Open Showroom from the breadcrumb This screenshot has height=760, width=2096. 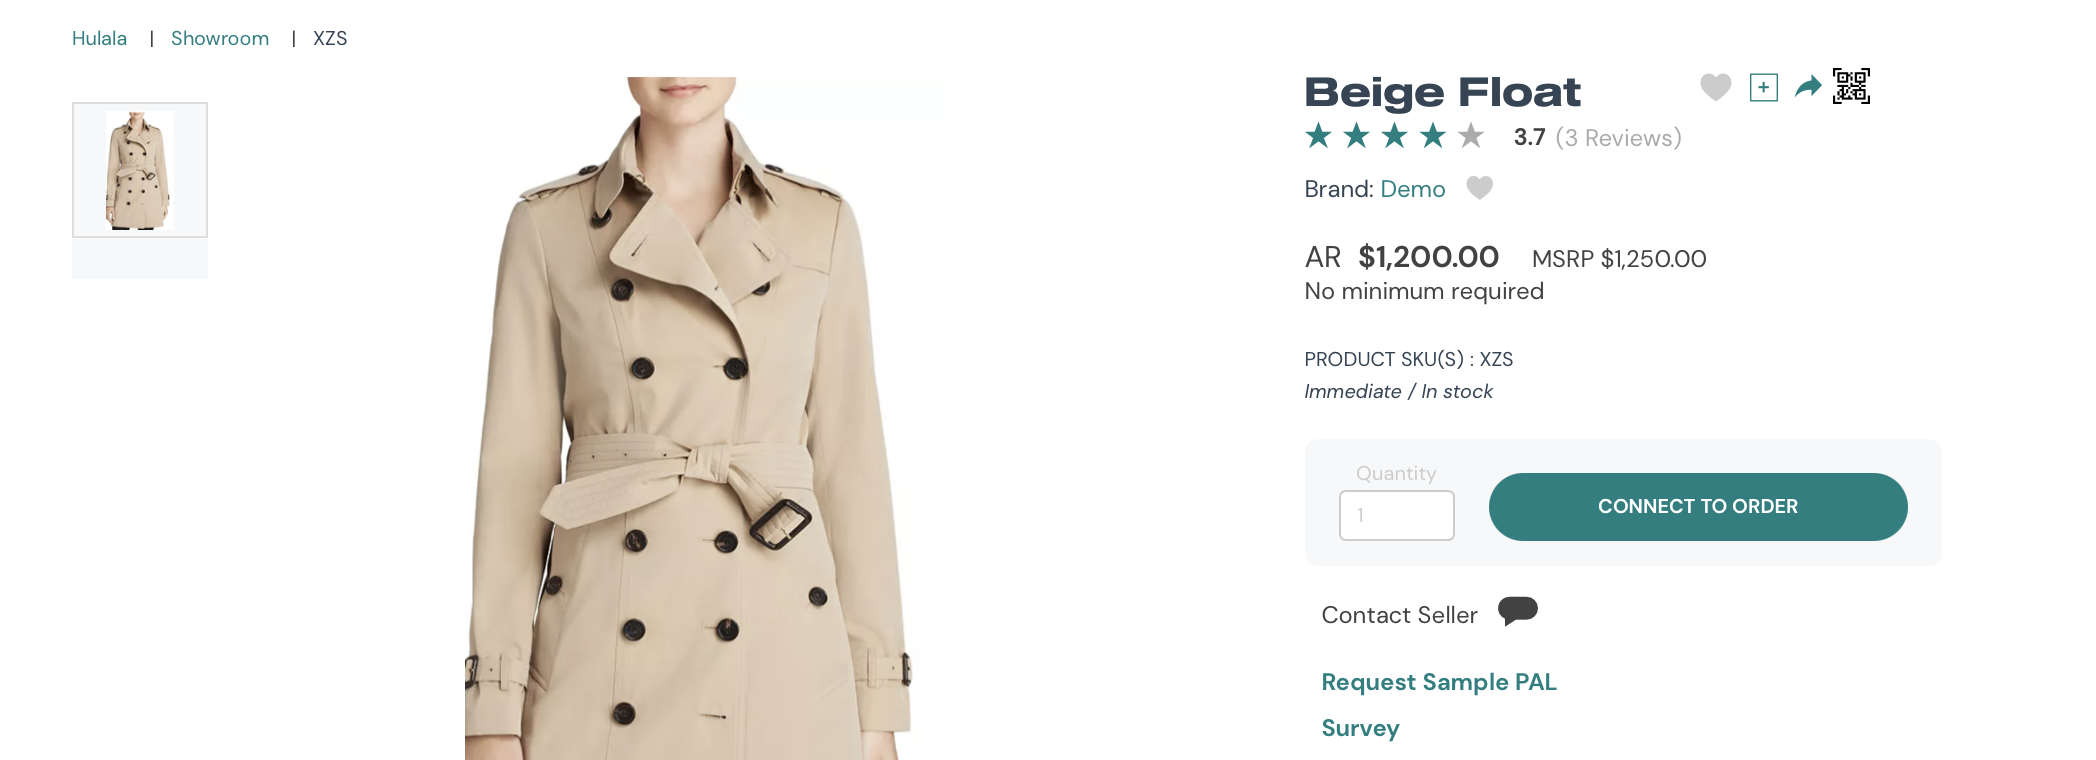tap(220, 38)
